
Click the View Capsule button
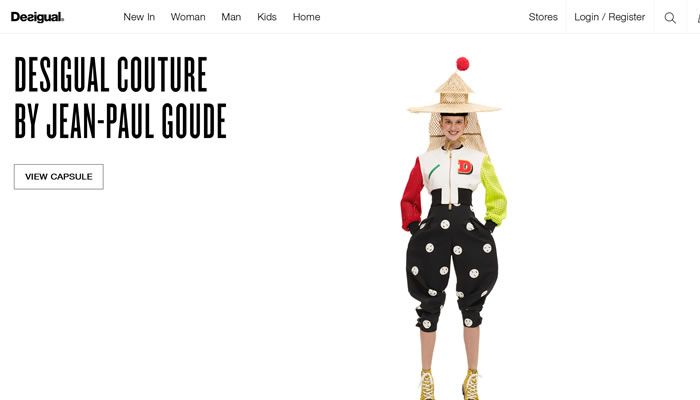tap(58, 177)
